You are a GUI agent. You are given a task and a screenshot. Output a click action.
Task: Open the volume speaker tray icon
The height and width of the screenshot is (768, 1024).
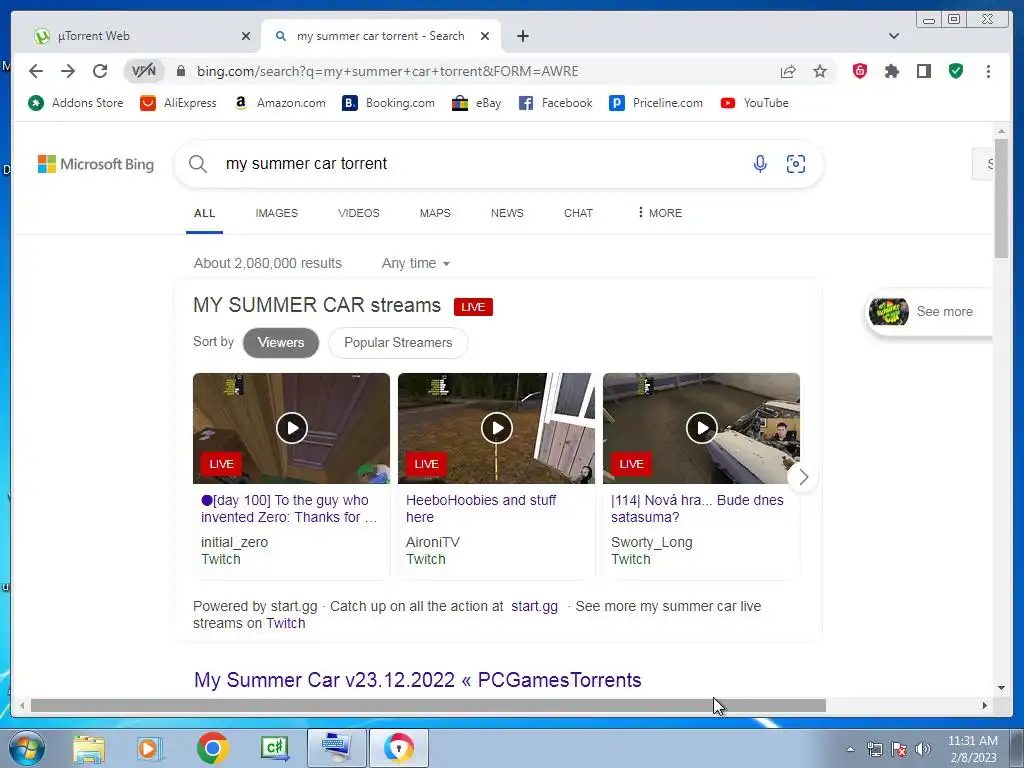pos(923,749)
